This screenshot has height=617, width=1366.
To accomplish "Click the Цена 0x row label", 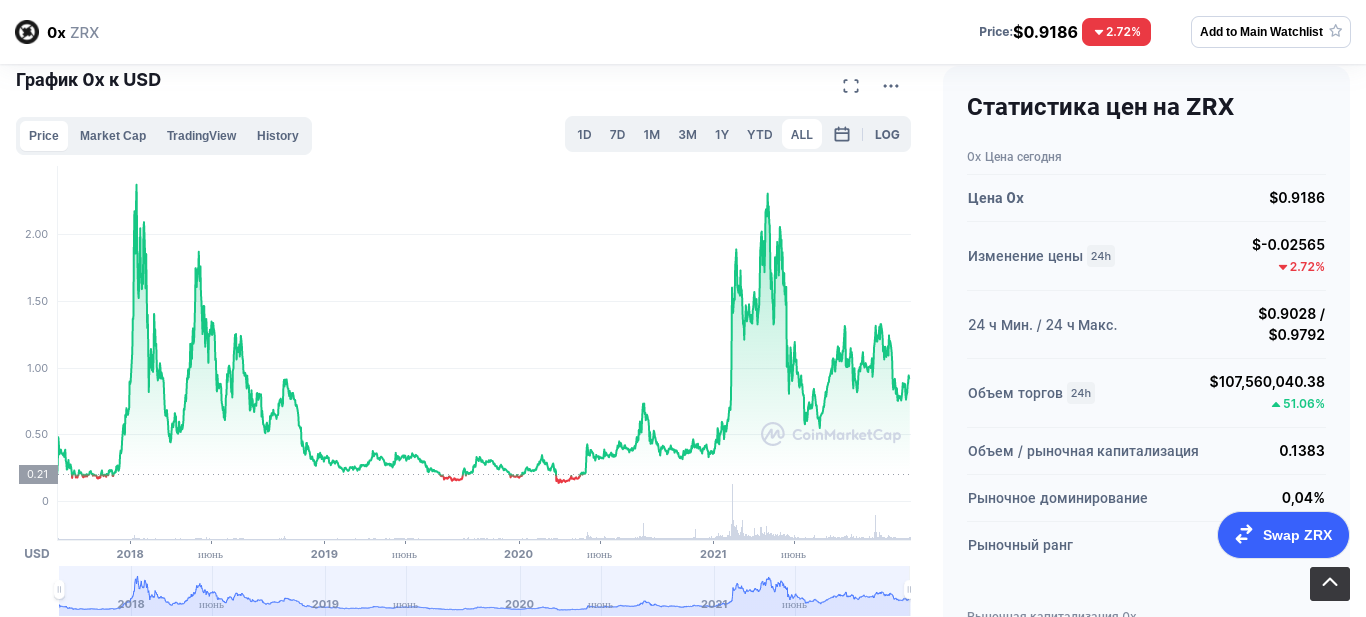I will pyautogui.click(x=996, y=198).
